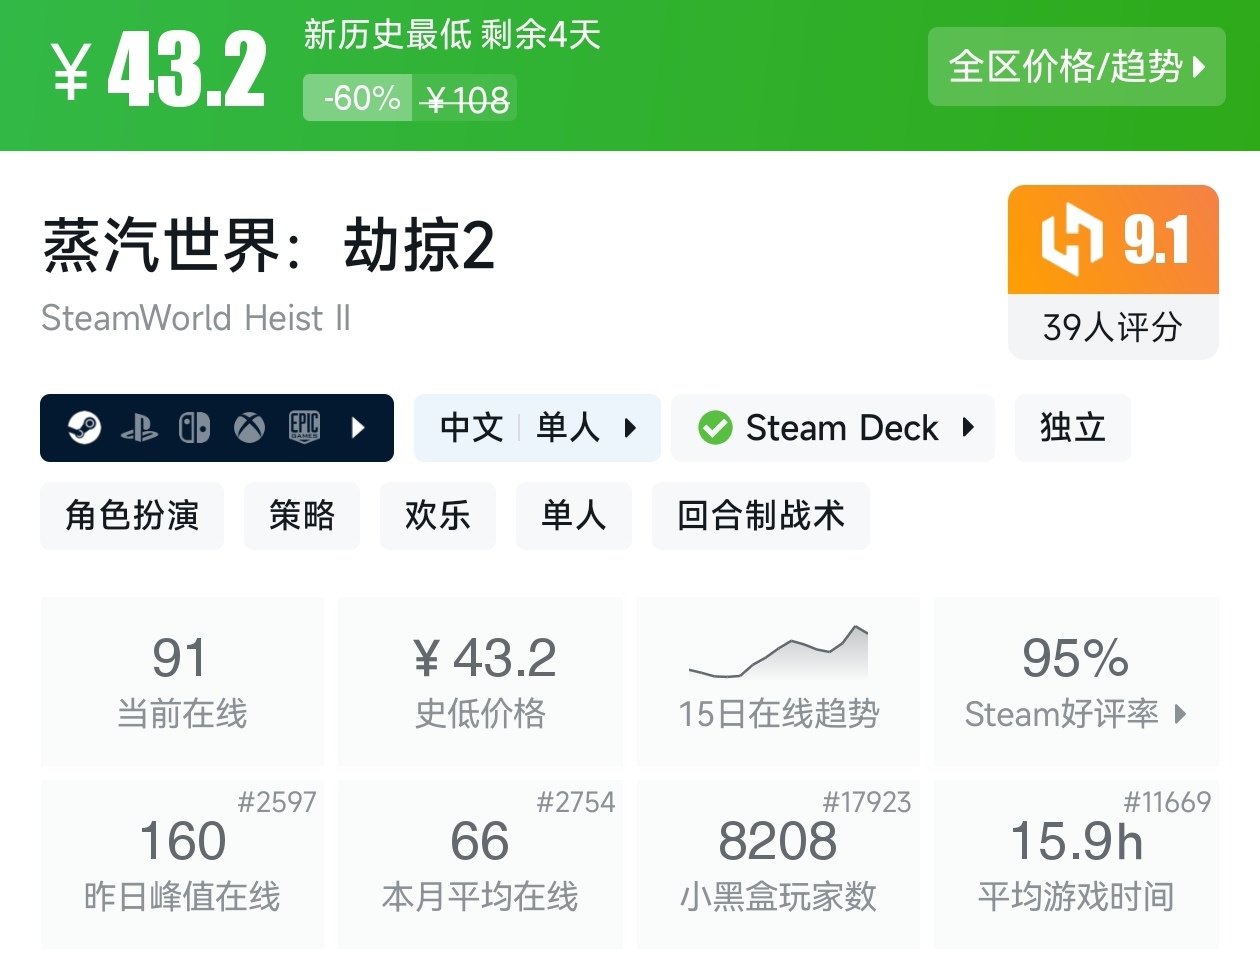Select the 欢乐 tag

point(437,516)
